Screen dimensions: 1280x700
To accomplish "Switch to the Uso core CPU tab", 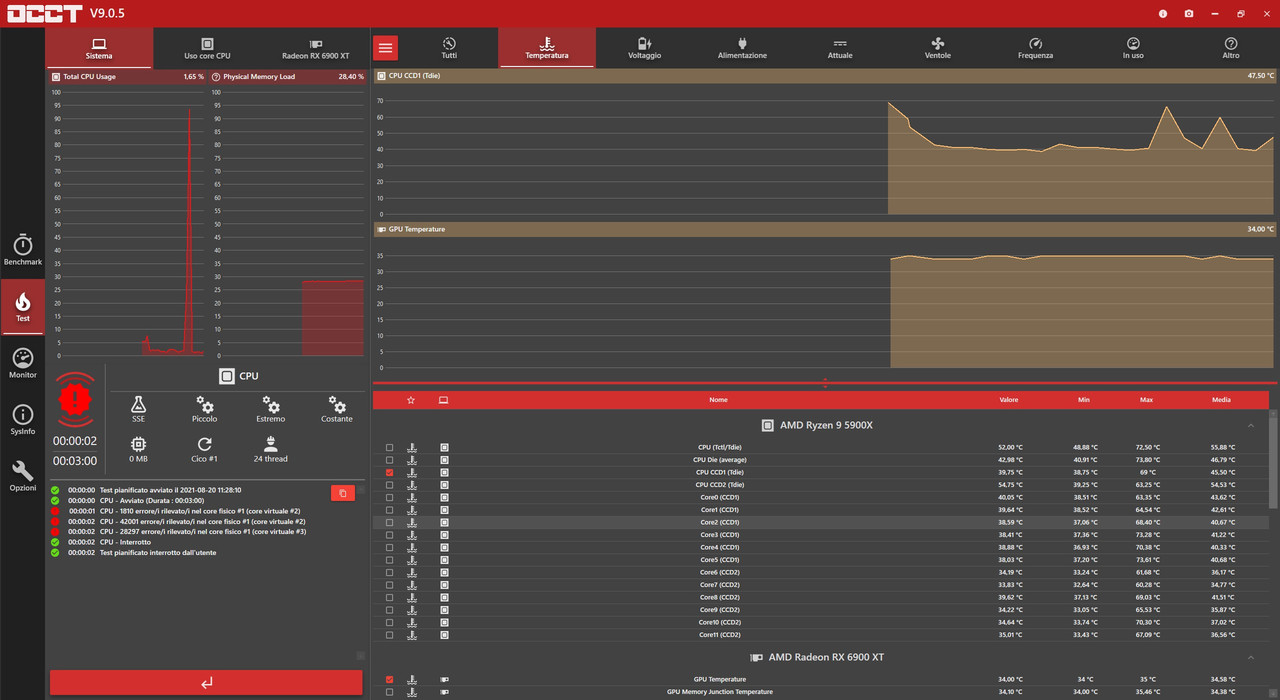I will pos(207,48).
